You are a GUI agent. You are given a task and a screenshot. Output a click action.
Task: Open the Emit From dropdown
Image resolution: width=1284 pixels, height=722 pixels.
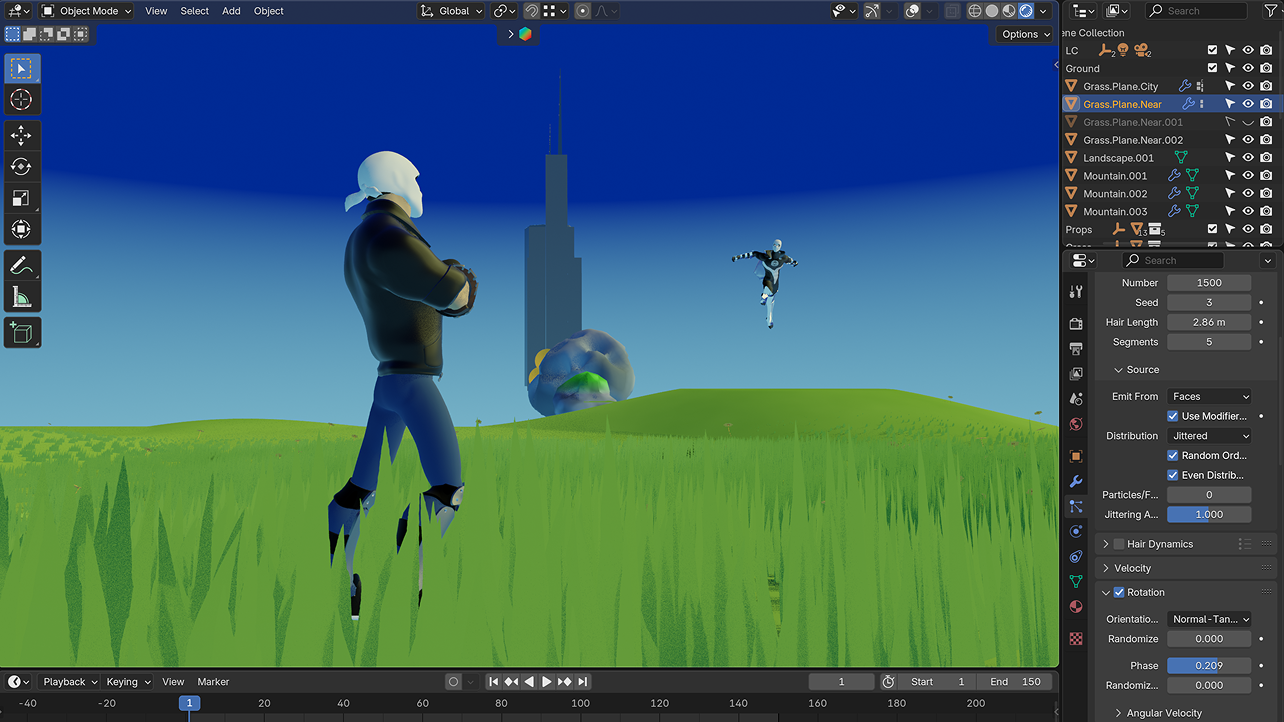[x=1209, y=396]
